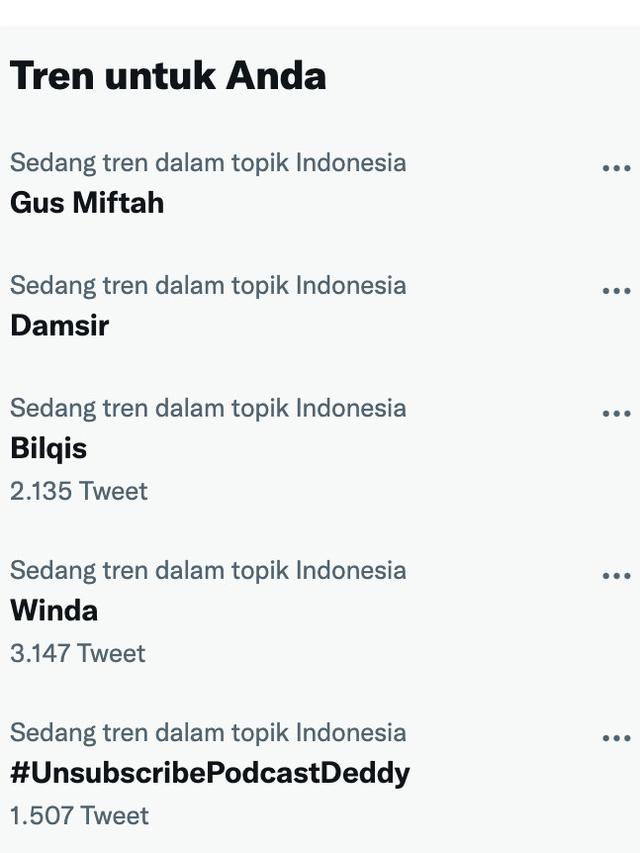Select the 1.507 Tweet label on the bottom trend
Image resolution: width=640 pixels, height=853 pixels.
(x=76, y=815)
